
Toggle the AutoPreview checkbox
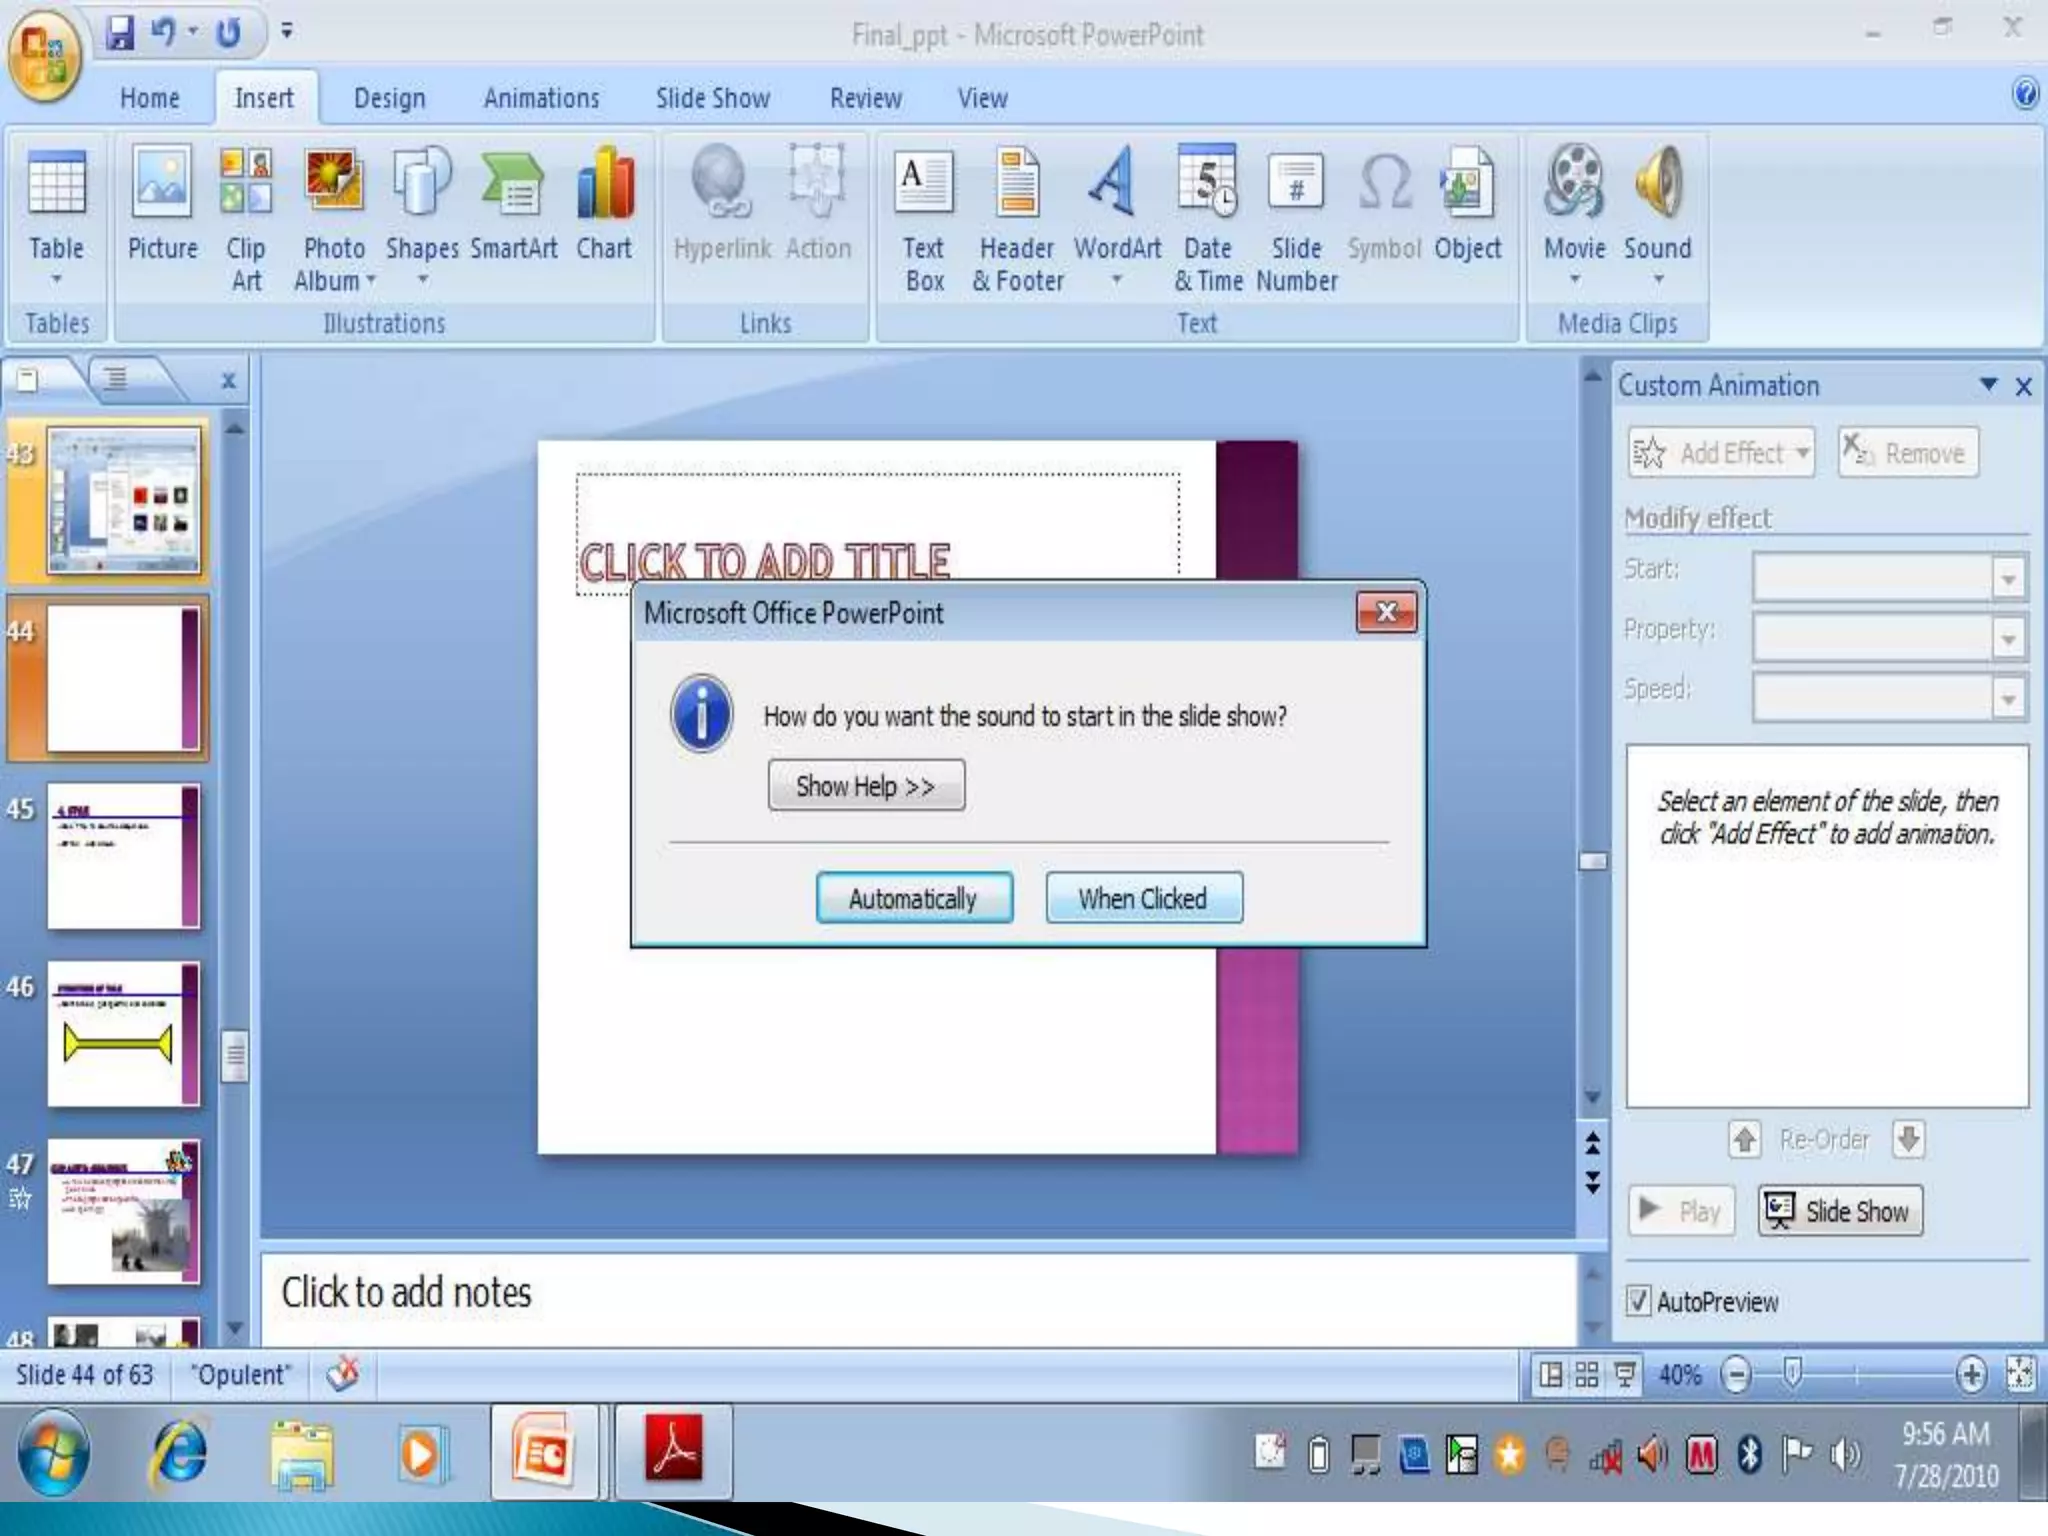tap(1638, 1301)
